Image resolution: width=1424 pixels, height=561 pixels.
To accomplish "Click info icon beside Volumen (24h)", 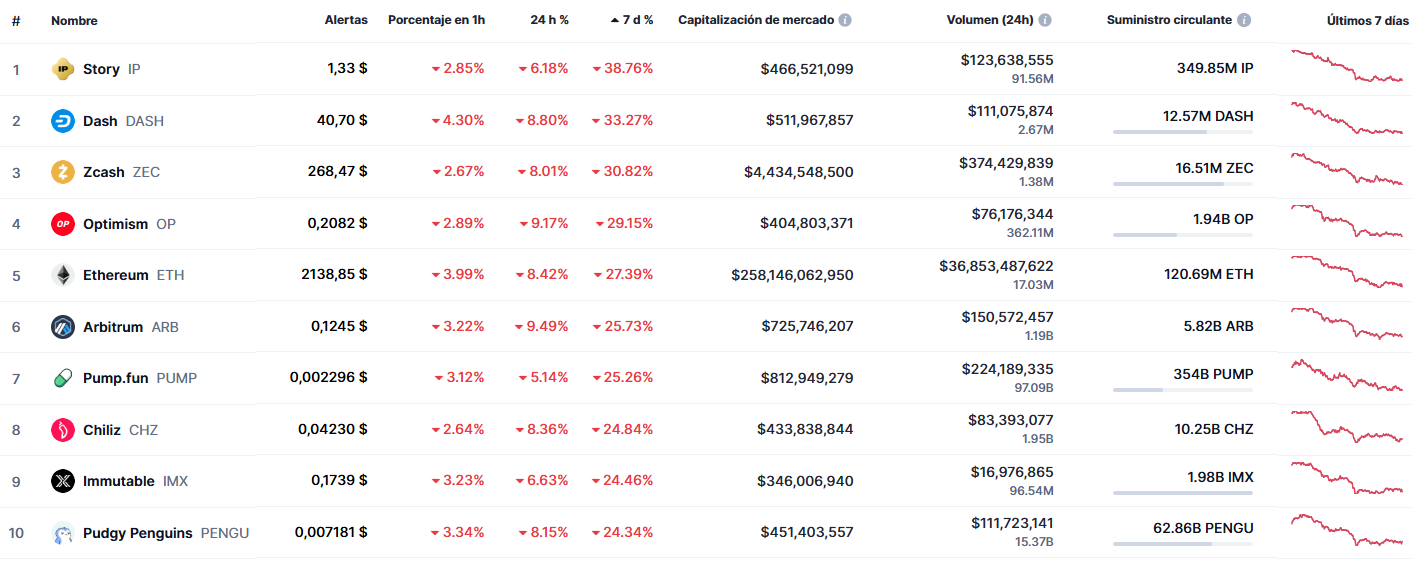I will (x=1045, y=20).
